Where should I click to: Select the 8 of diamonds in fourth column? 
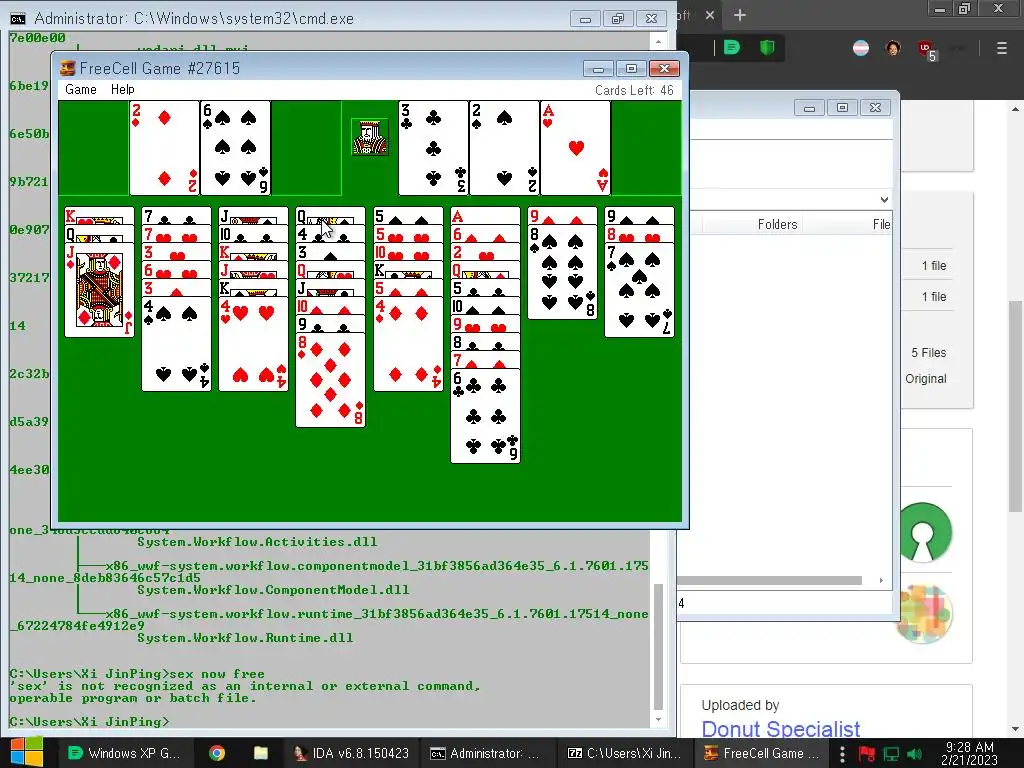tap(330, 379)
